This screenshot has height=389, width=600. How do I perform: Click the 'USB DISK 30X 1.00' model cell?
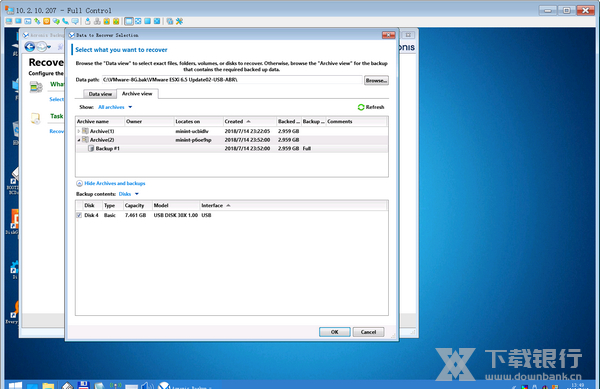click(x=176, y=215)
